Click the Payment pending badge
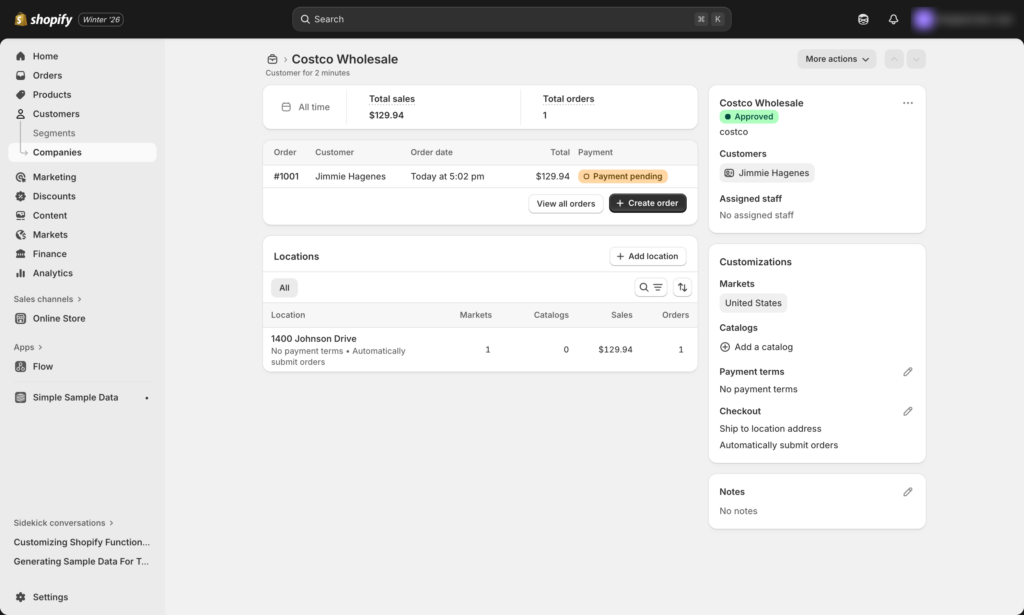Screen dimensions: 1024x615 [622, 176]
